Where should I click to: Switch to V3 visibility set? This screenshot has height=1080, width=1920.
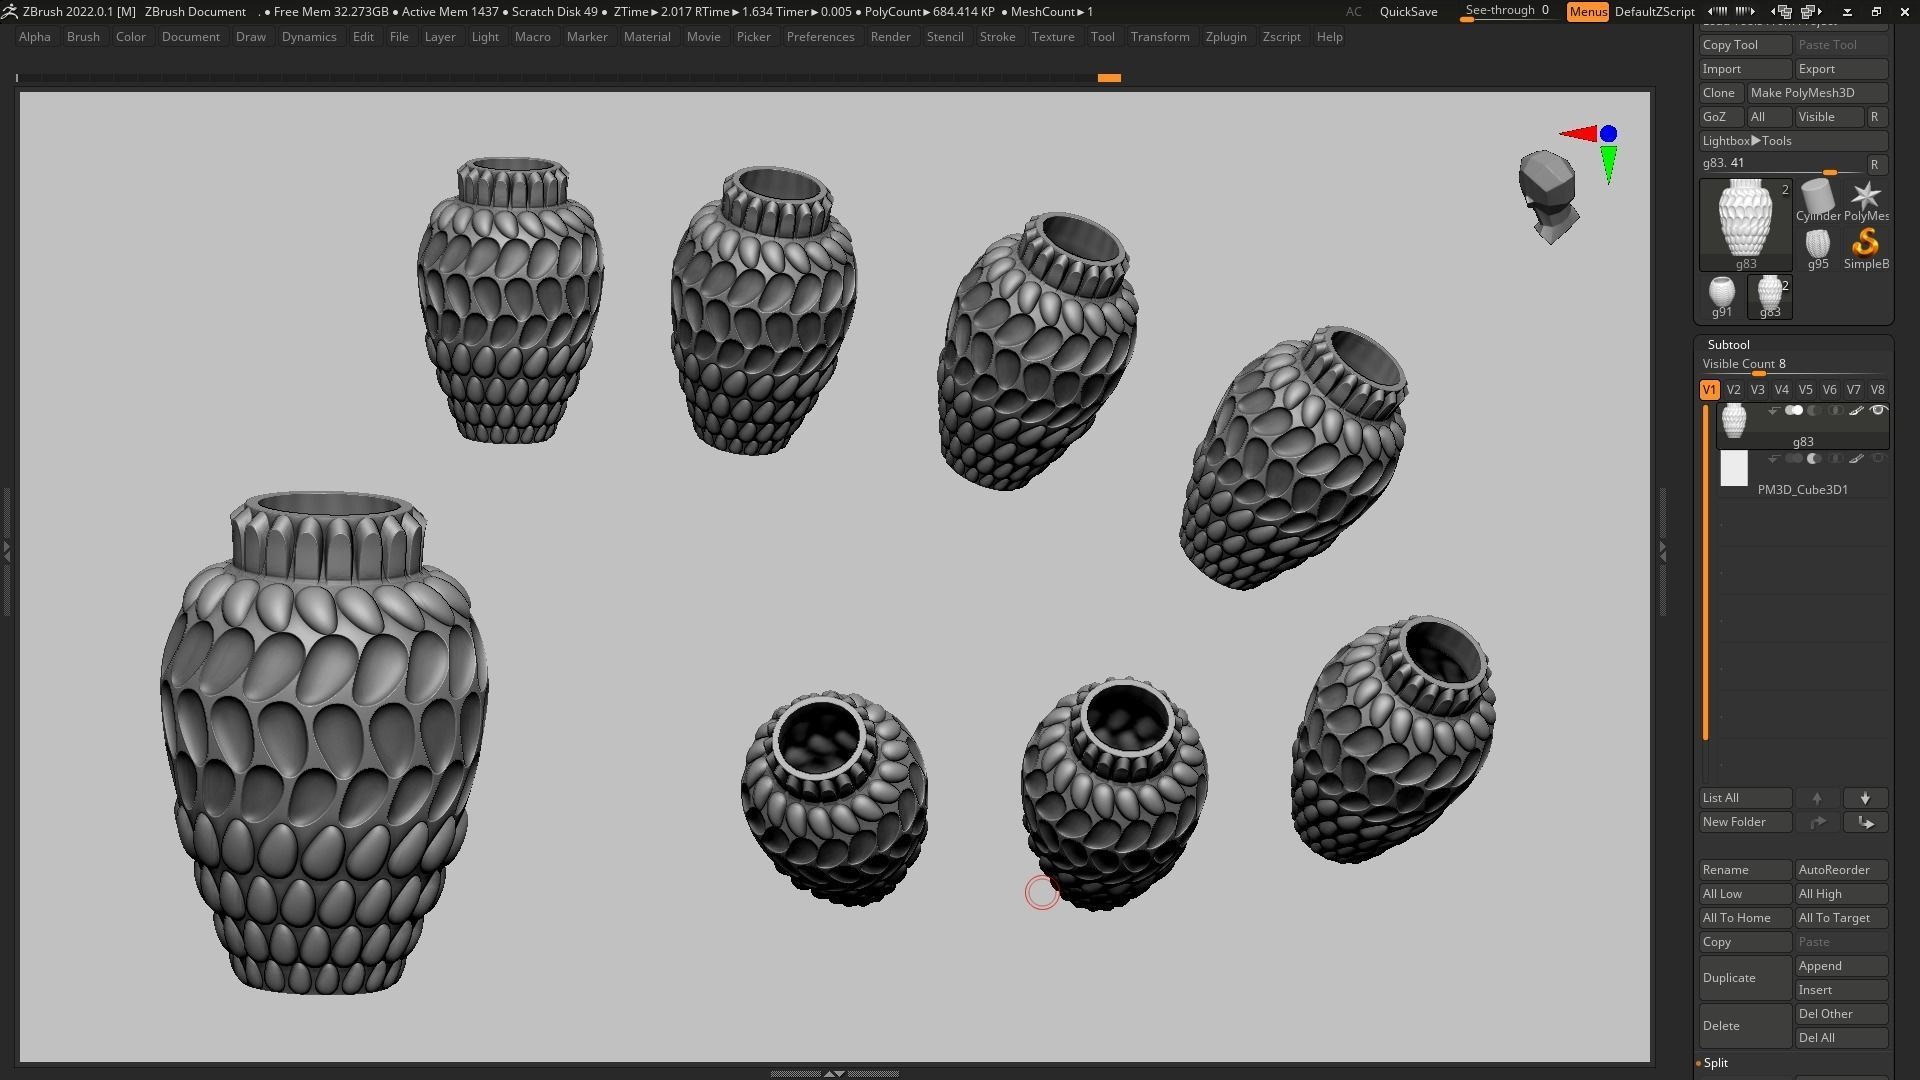point(1757,390)
